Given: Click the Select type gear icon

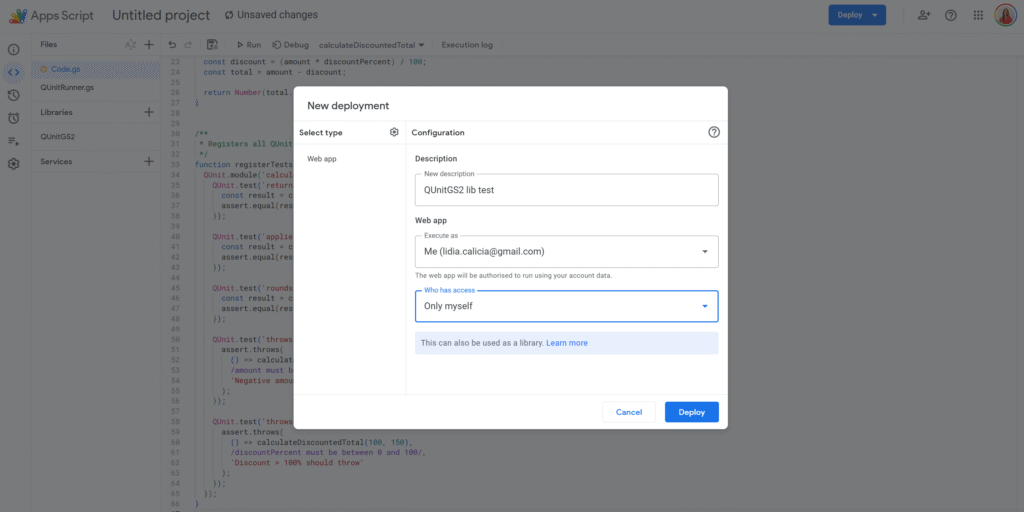Looking at the screenshot, I should pos(394,132).
